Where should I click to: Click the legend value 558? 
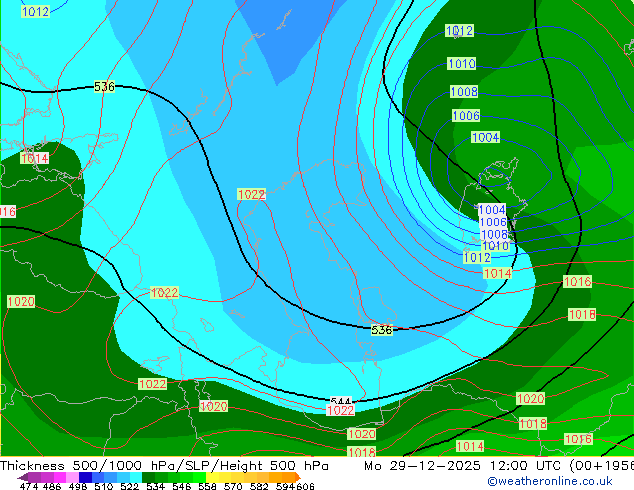point(207,486)
